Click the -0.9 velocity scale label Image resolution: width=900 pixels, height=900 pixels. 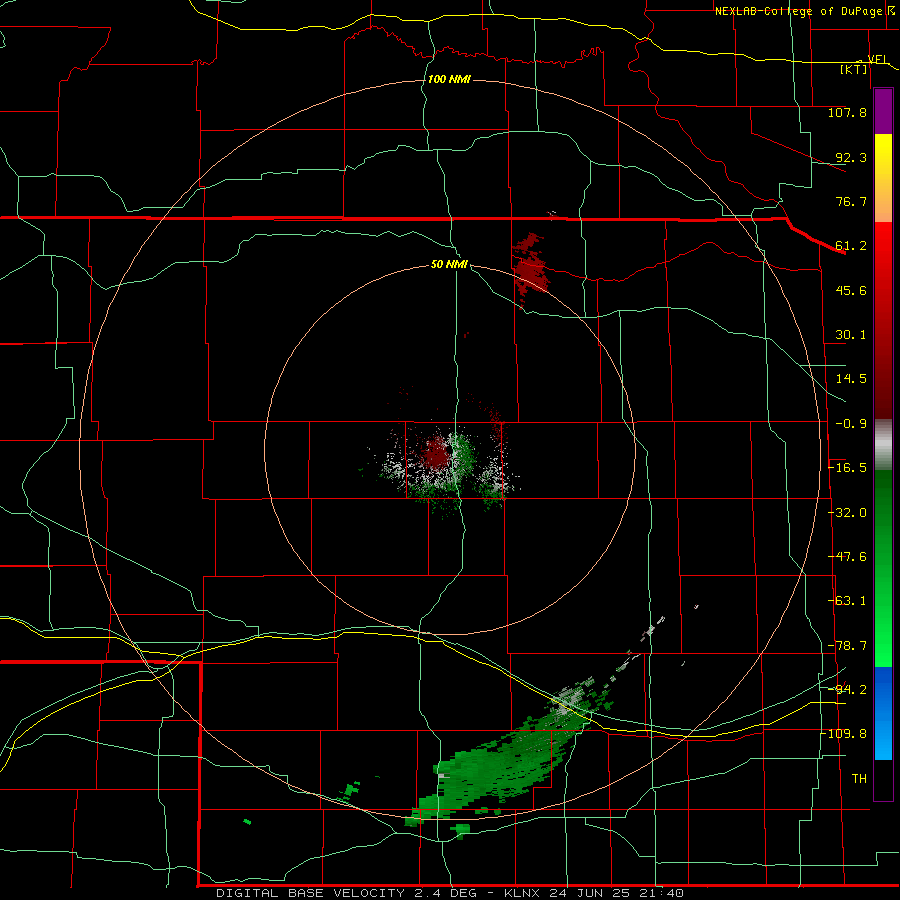click(x=851, y=424)
